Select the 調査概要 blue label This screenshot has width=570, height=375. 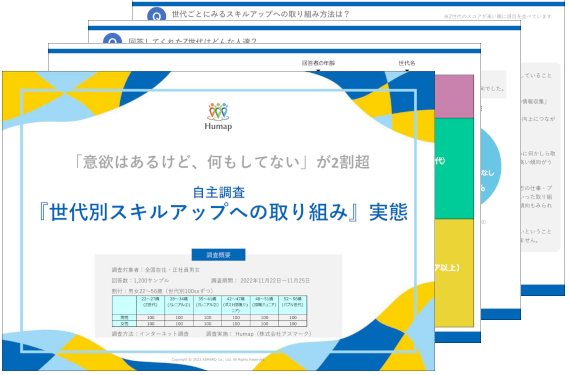(x=218, y=255)
